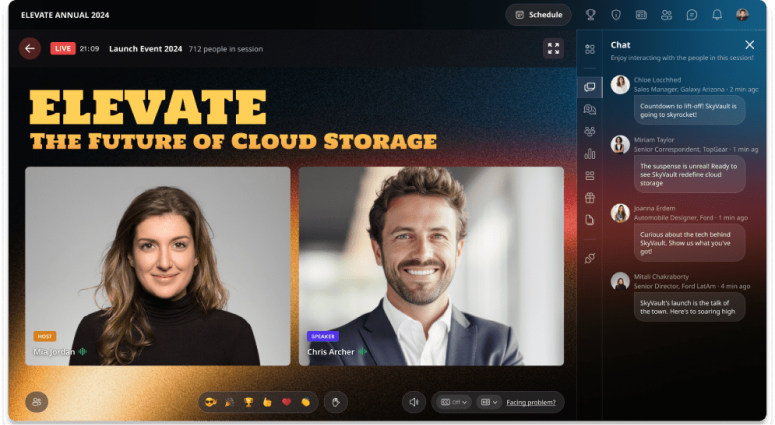Expand the closed captions Off dropdown
Screen dimensions: 775x425
click(x=451, y=402)
